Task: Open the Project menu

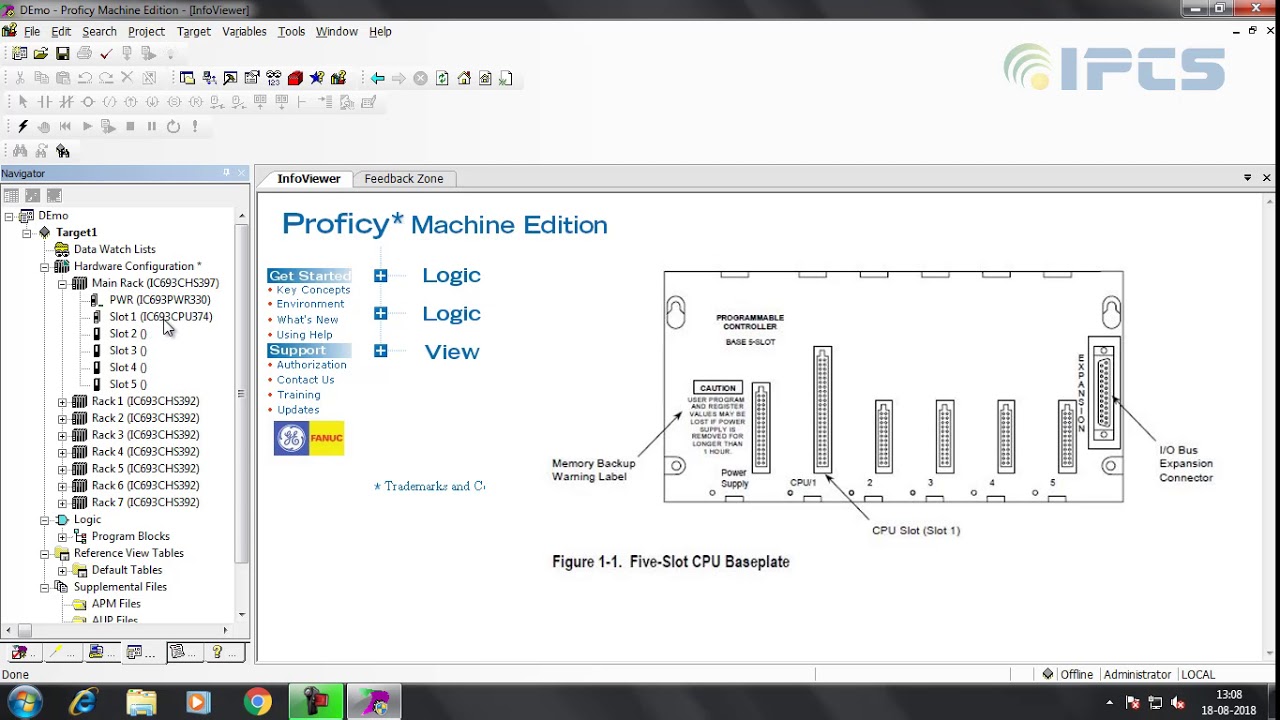Action: tap(146, 31)
